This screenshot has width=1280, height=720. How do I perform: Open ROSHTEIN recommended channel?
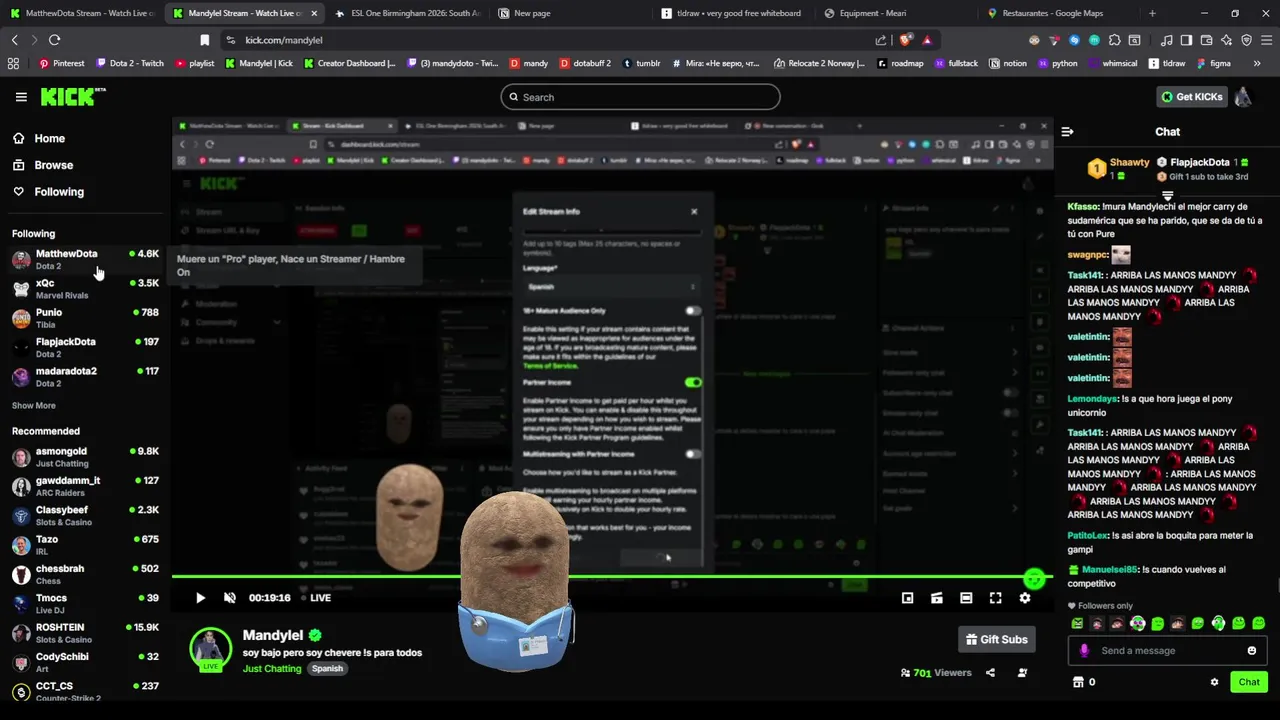85,633
